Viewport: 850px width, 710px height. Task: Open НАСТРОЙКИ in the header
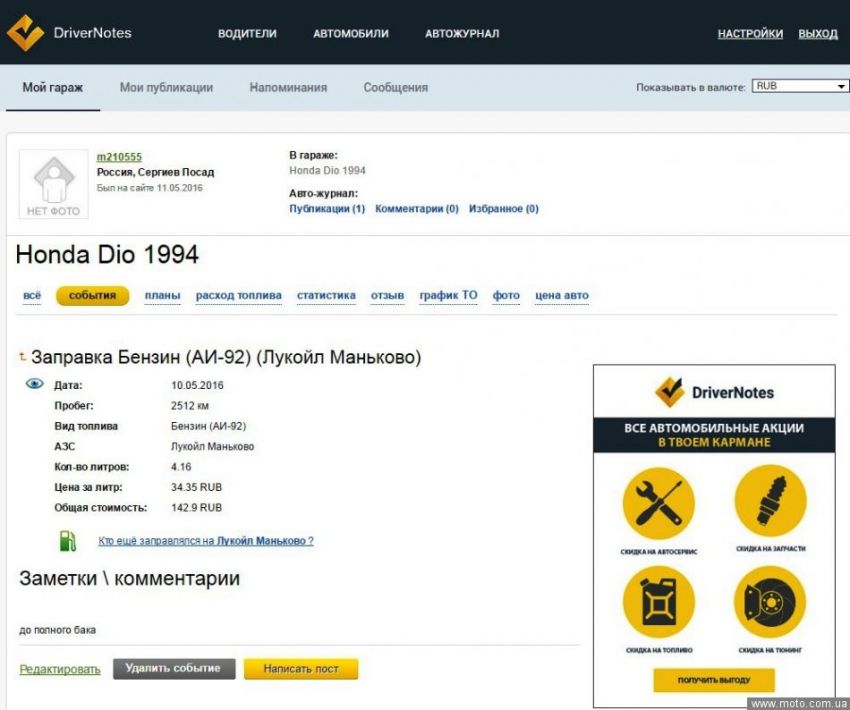tap(750, 34)
